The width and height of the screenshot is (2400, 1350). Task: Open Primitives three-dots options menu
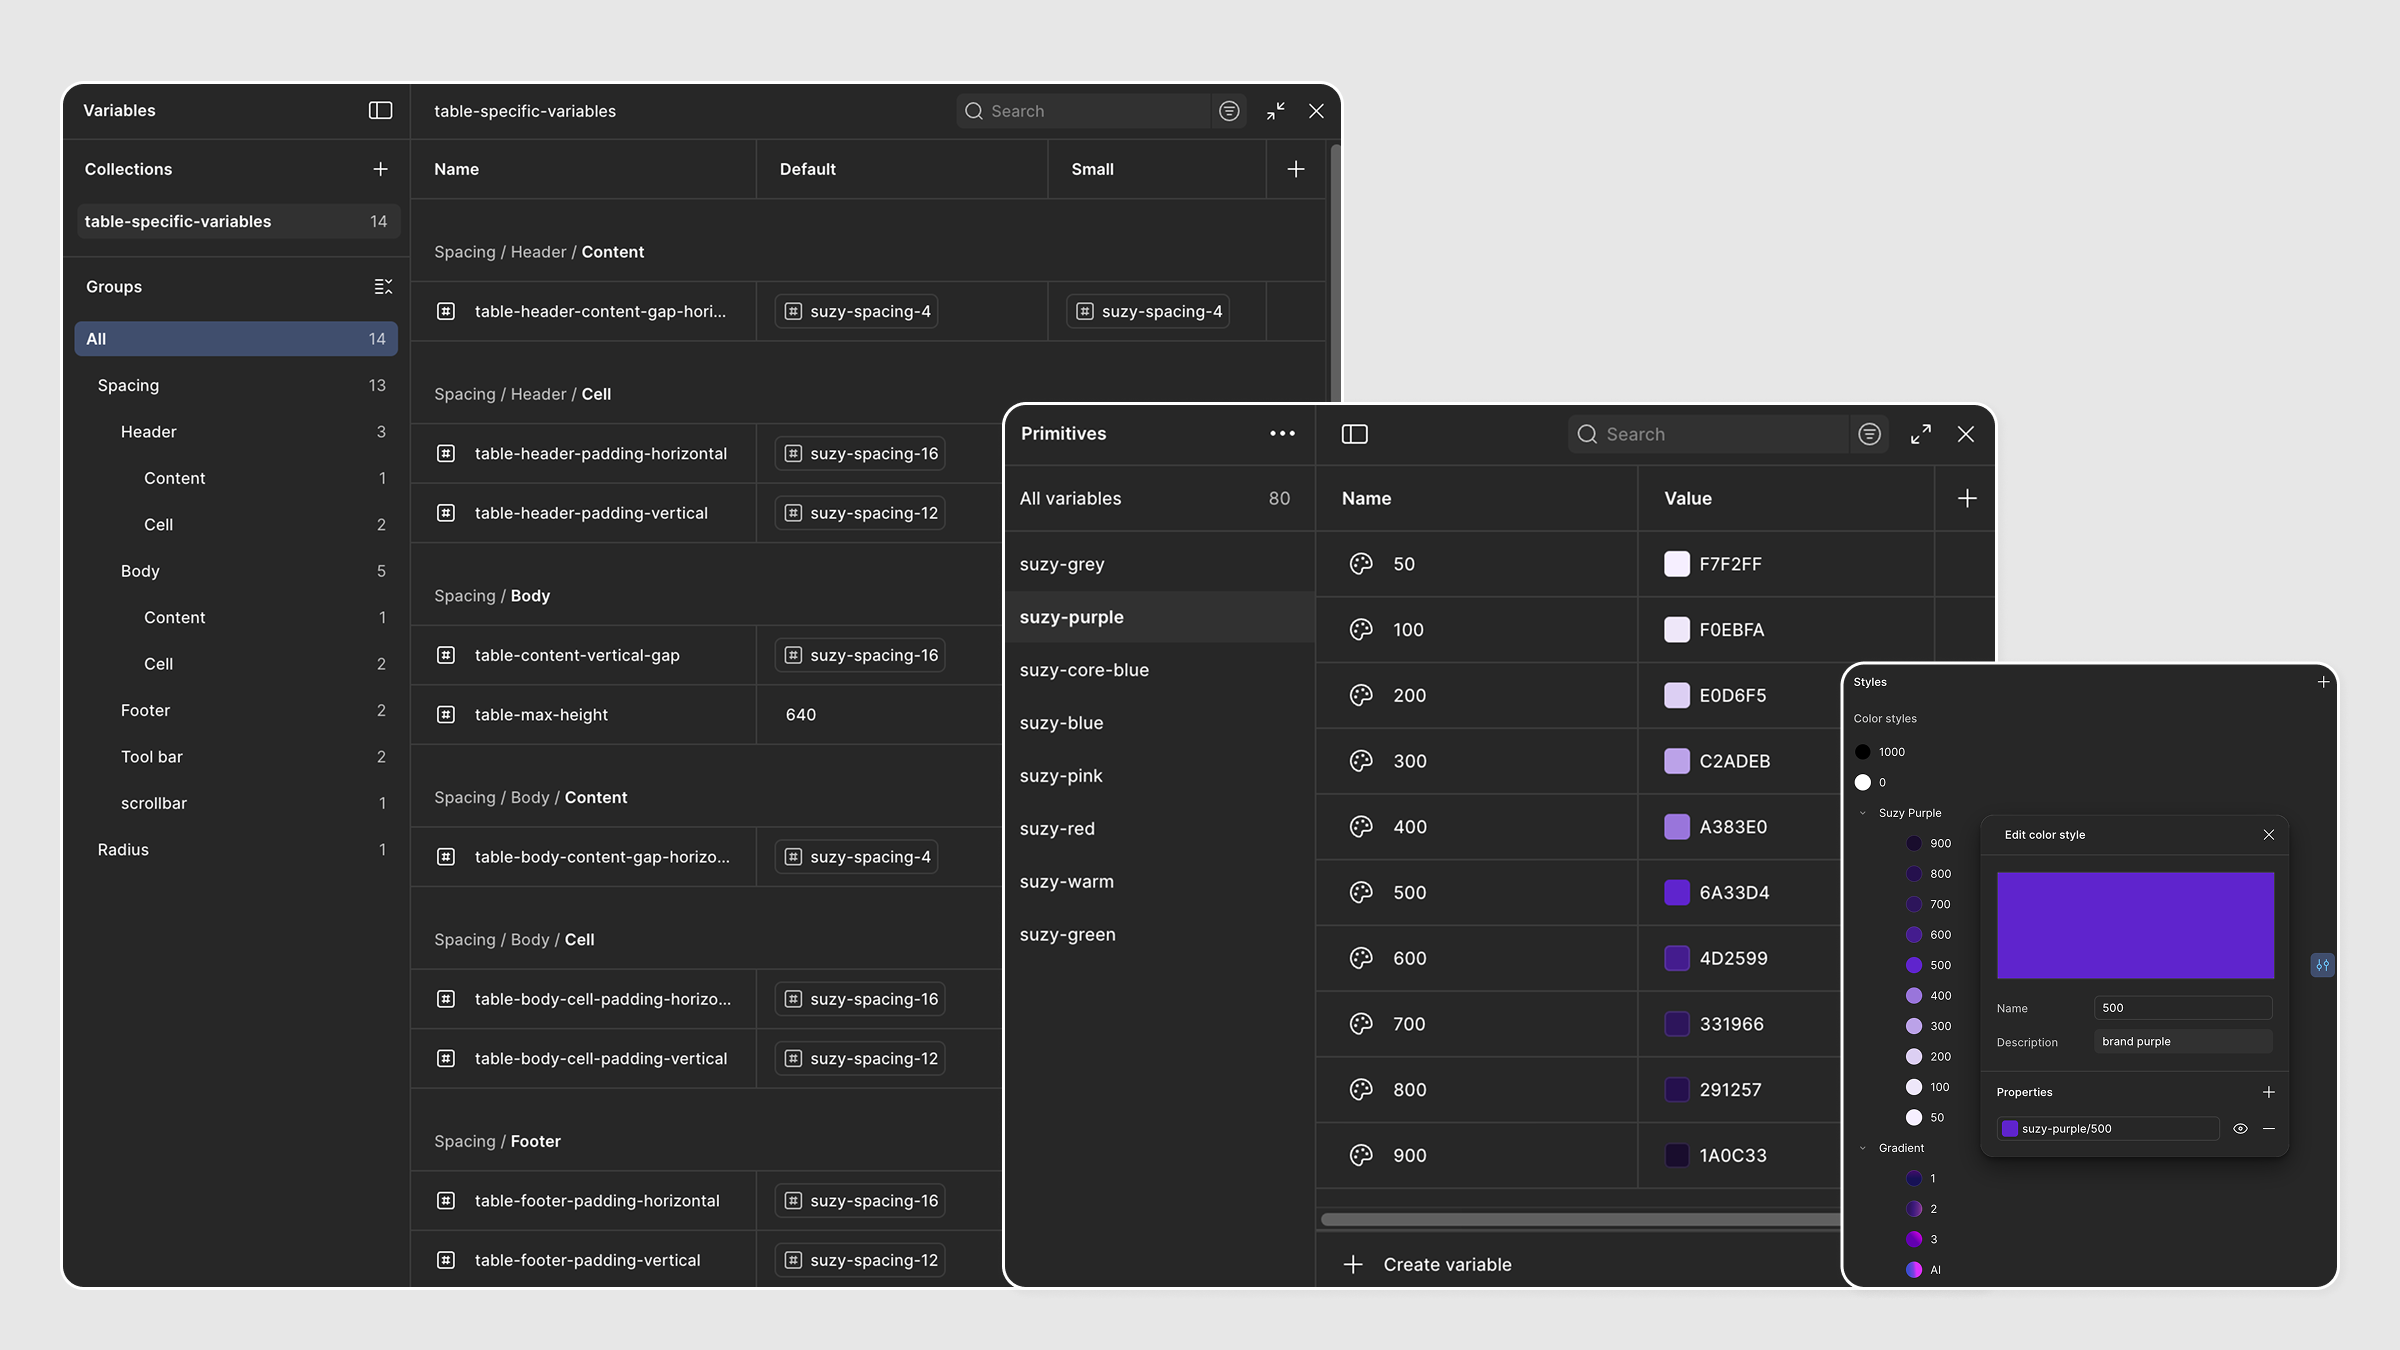click(1282, 433)
